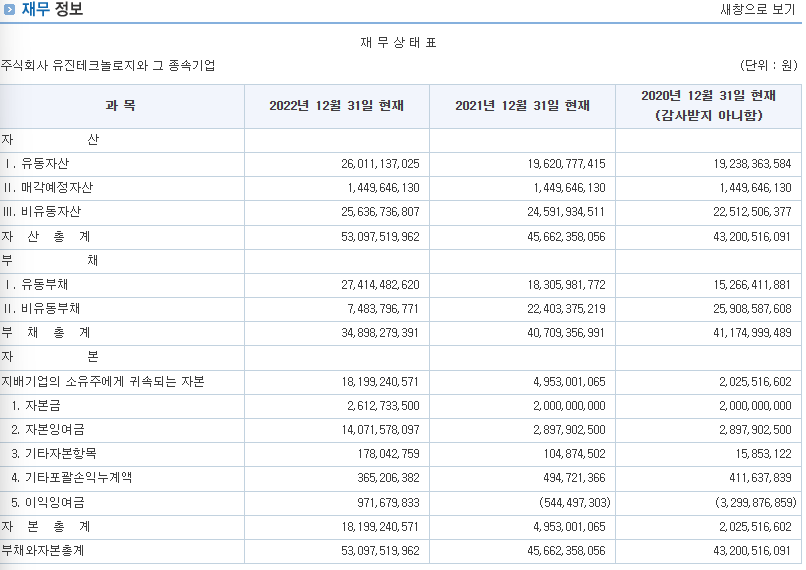The width and height of the screenshot is (806, 570).
Task: Select the 1. 자본금 row label
Action: coord(36,406)
